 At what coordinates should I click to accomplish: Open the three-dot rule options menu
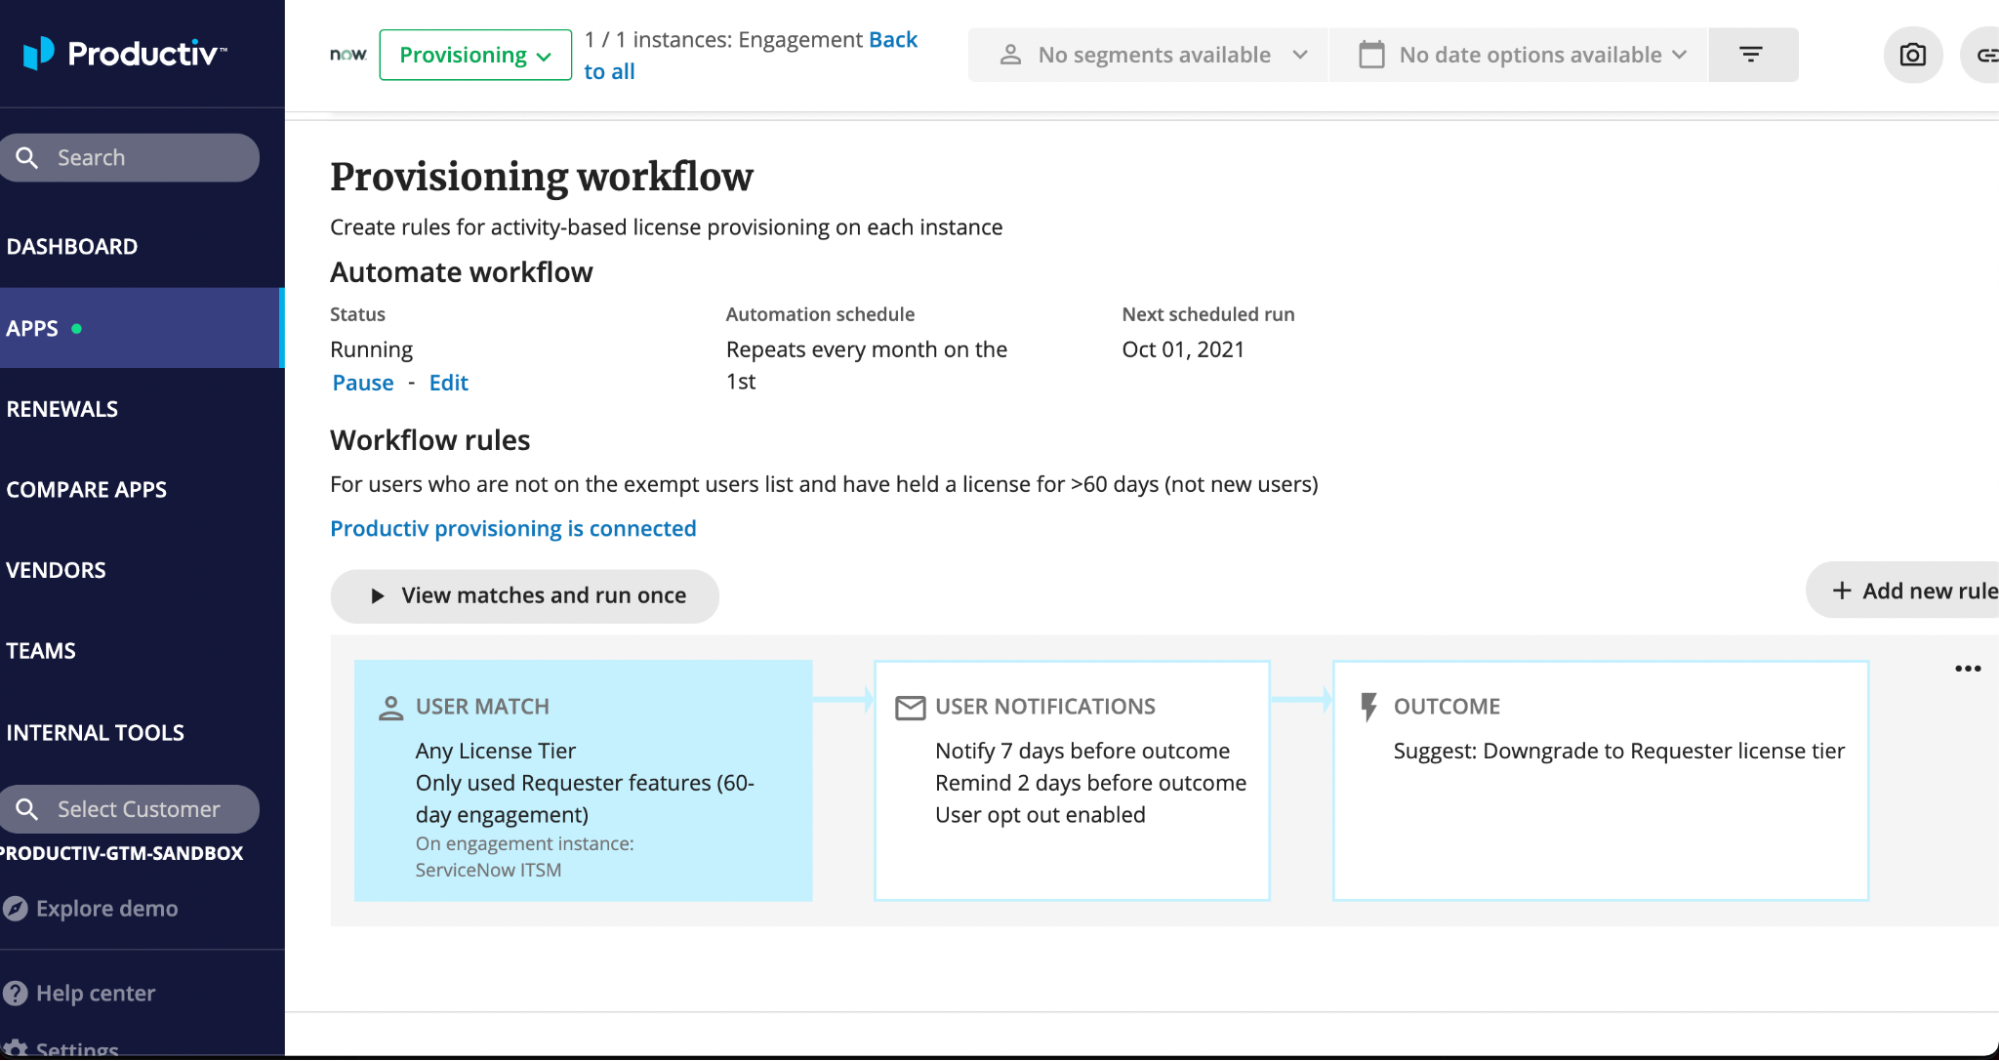(1967, 669)
